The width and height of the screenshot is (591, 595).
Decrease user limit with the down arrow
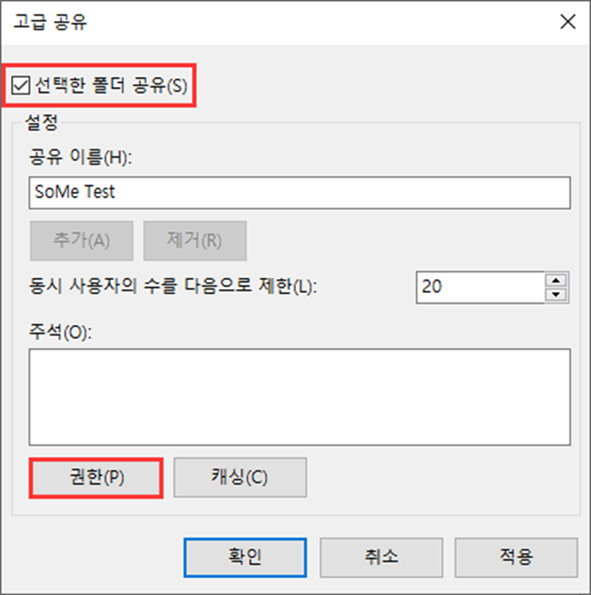[556, 294]
